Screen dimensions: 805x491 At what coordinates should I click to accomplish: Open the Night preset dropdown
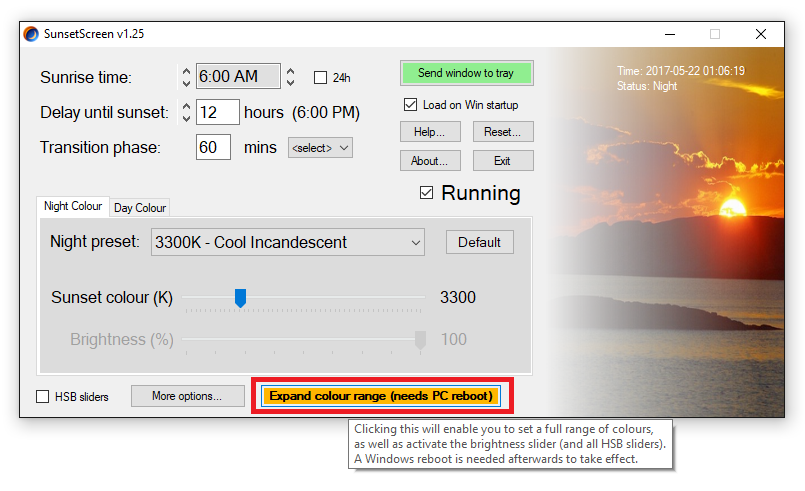(288, 242)
